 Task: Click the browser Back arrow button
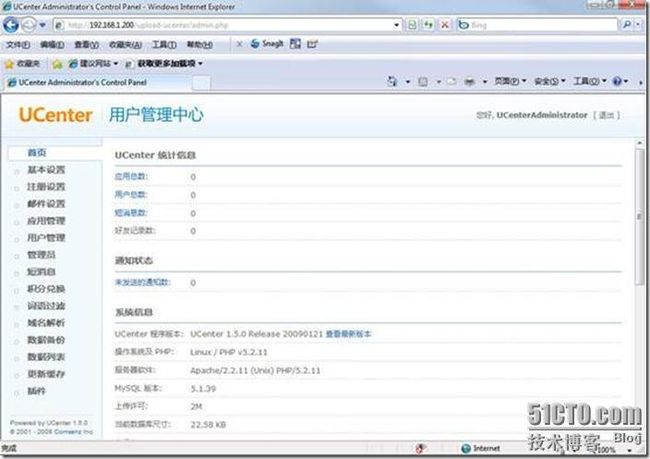(11, 25)
